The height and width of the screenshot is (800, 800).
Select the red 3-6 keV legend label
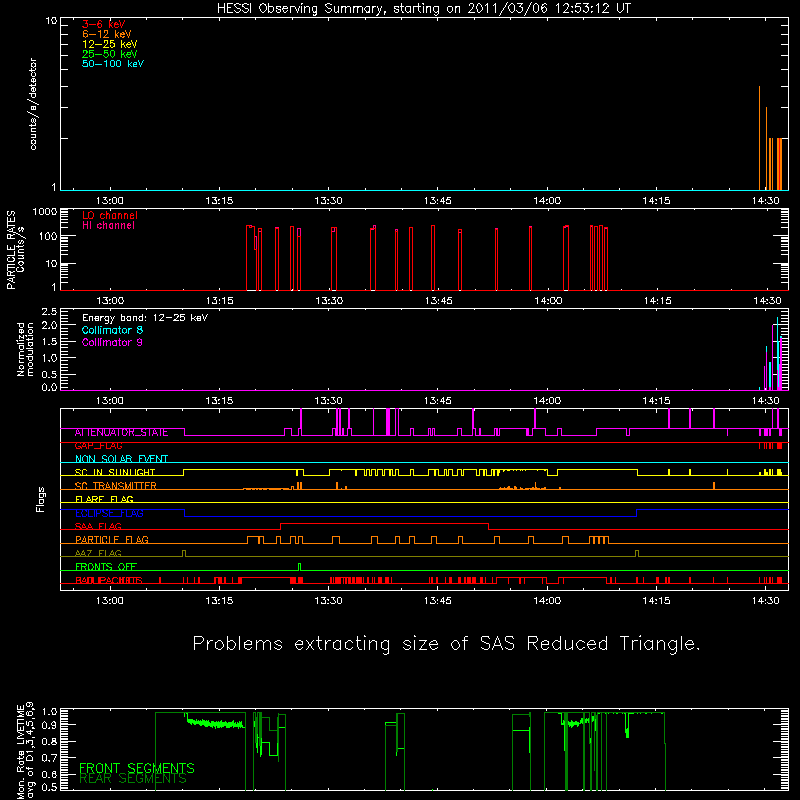point(103,24)
